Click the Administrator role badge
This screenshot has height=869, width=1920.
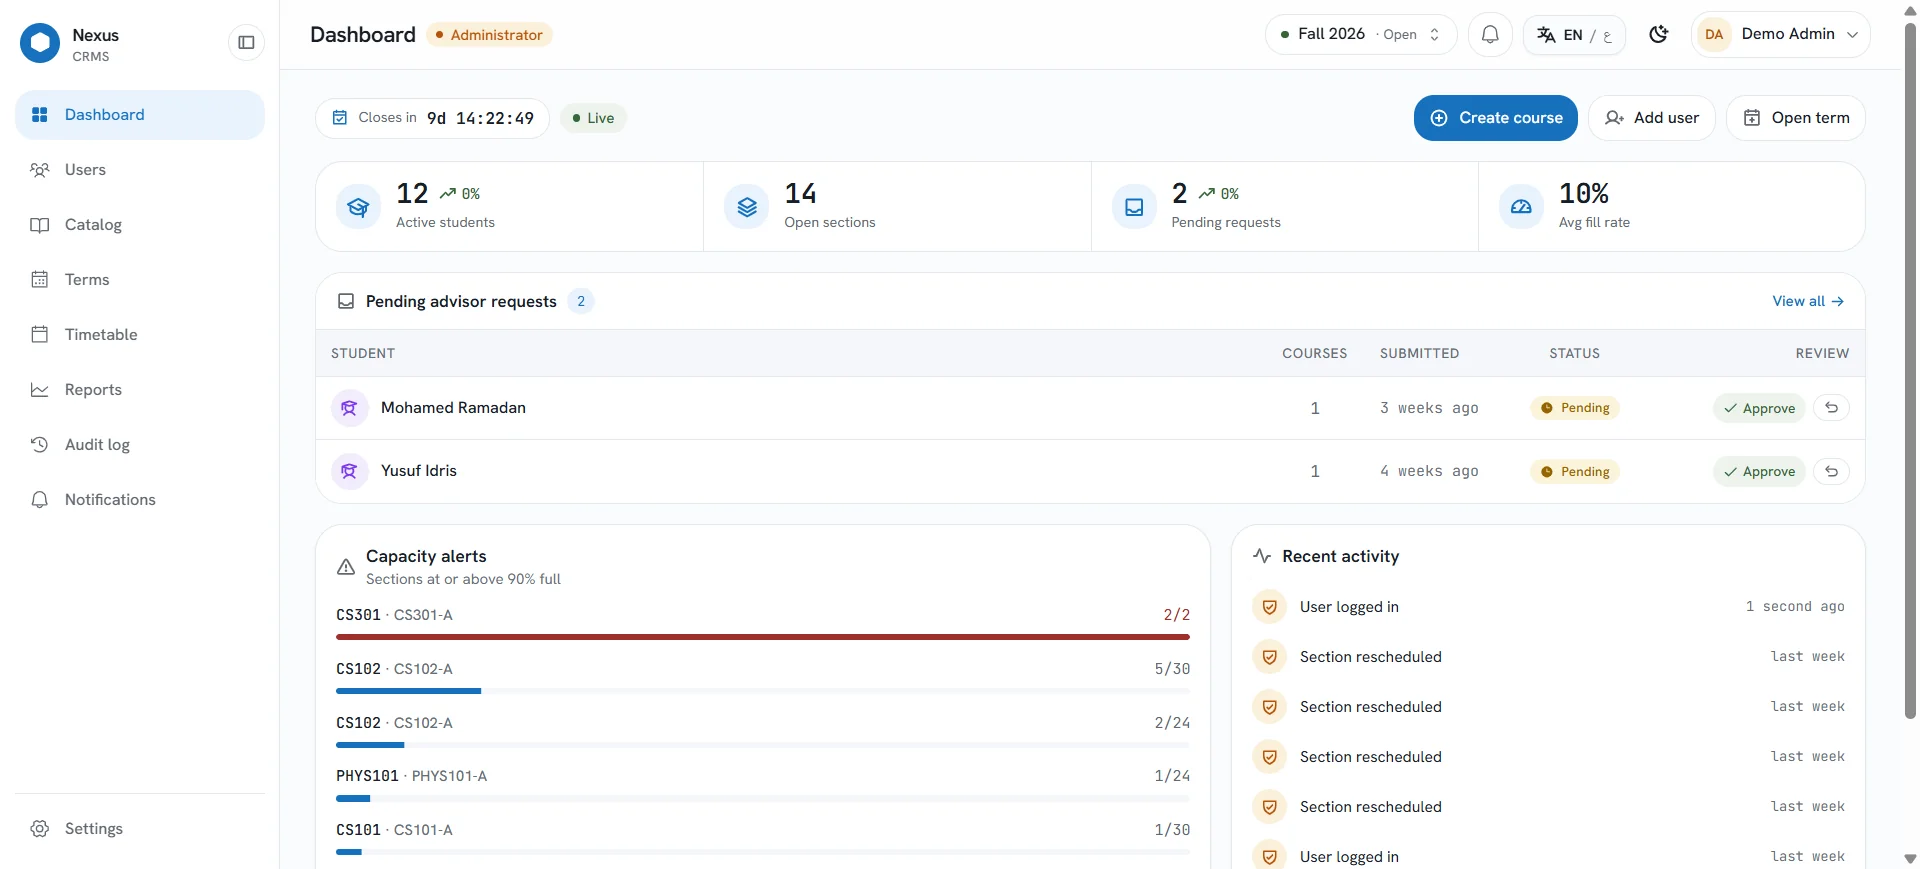489,35
